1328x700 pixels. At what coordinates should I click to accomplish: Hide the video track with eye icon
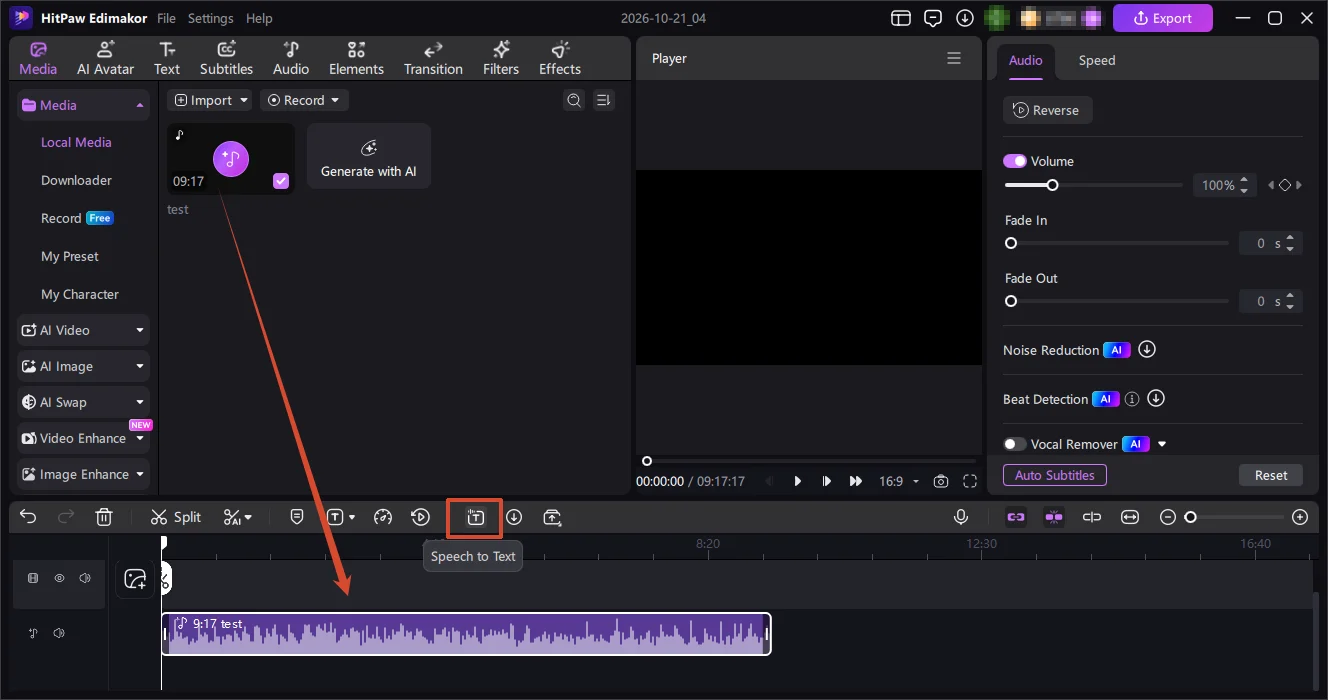pyautogui.click(x=59, y=578)
